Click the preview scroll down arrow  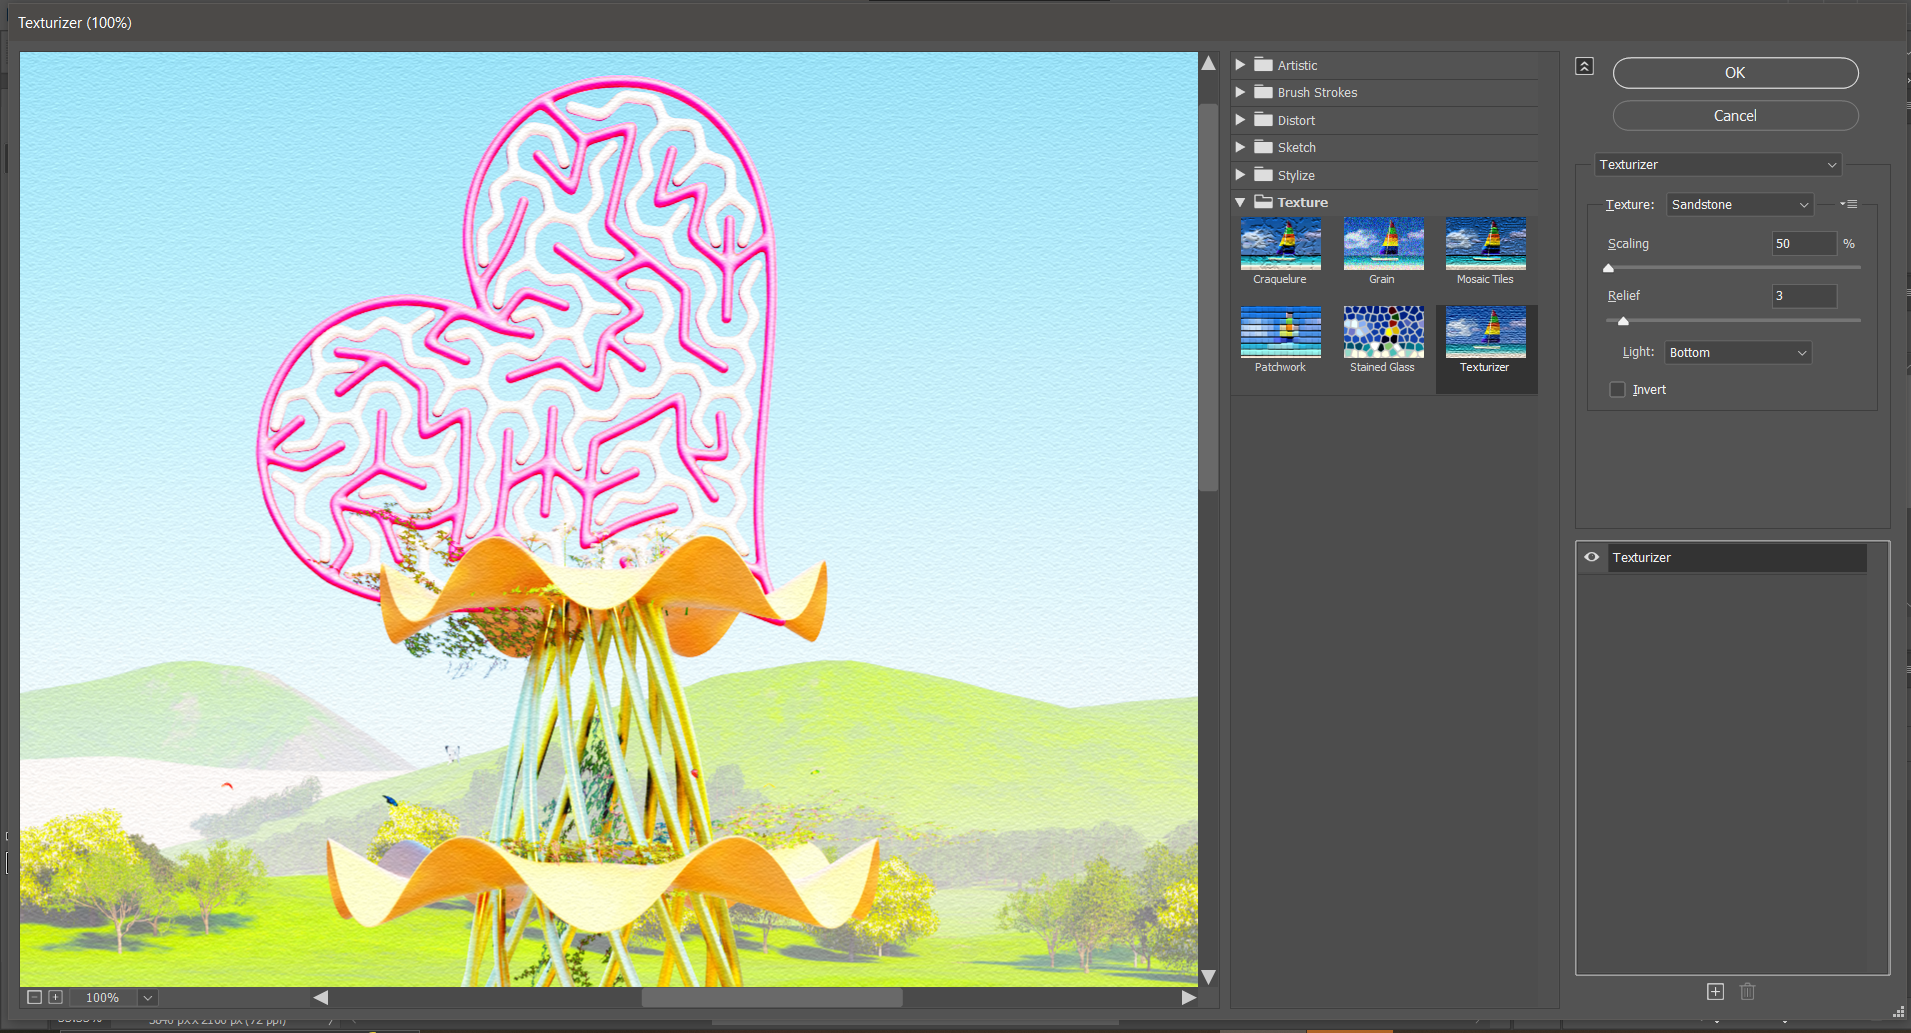click(x=1208, y=977)
